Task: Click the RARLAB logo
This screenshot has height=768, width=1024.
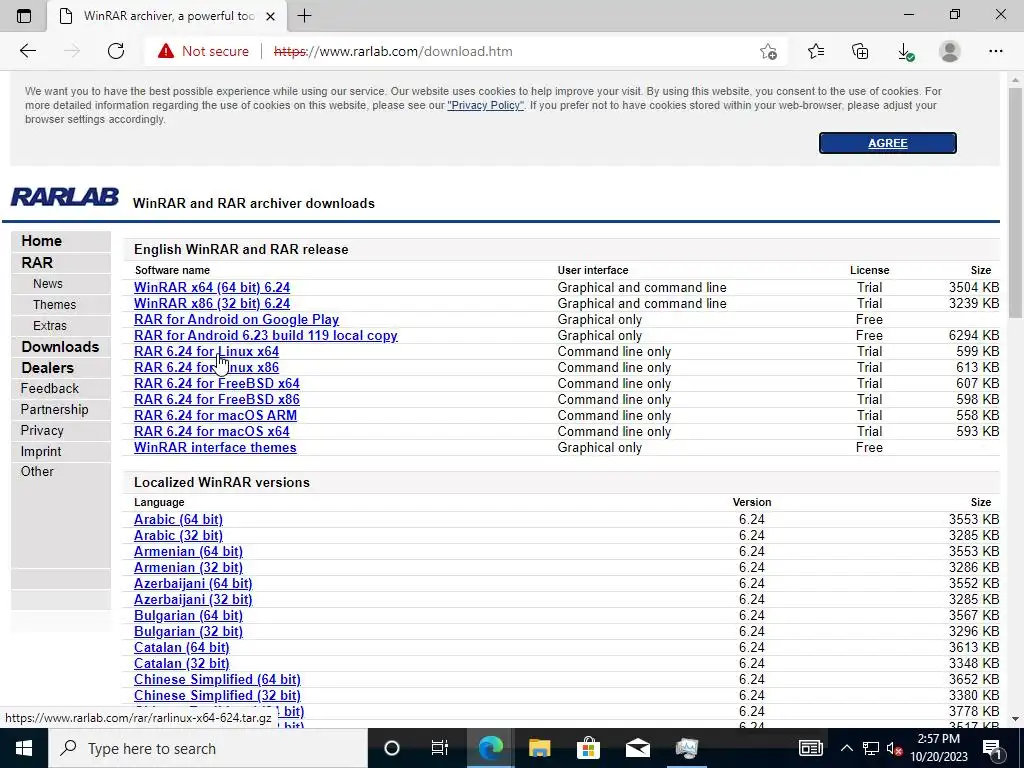Action: point(65,197)
